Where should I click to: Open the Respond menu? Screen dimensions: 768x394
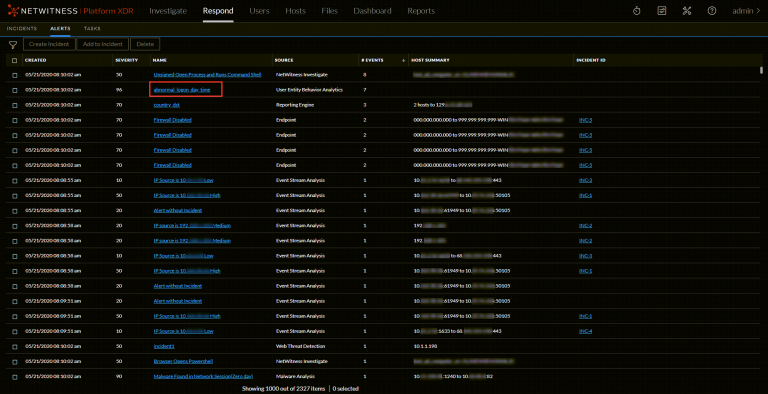[218, 11]
